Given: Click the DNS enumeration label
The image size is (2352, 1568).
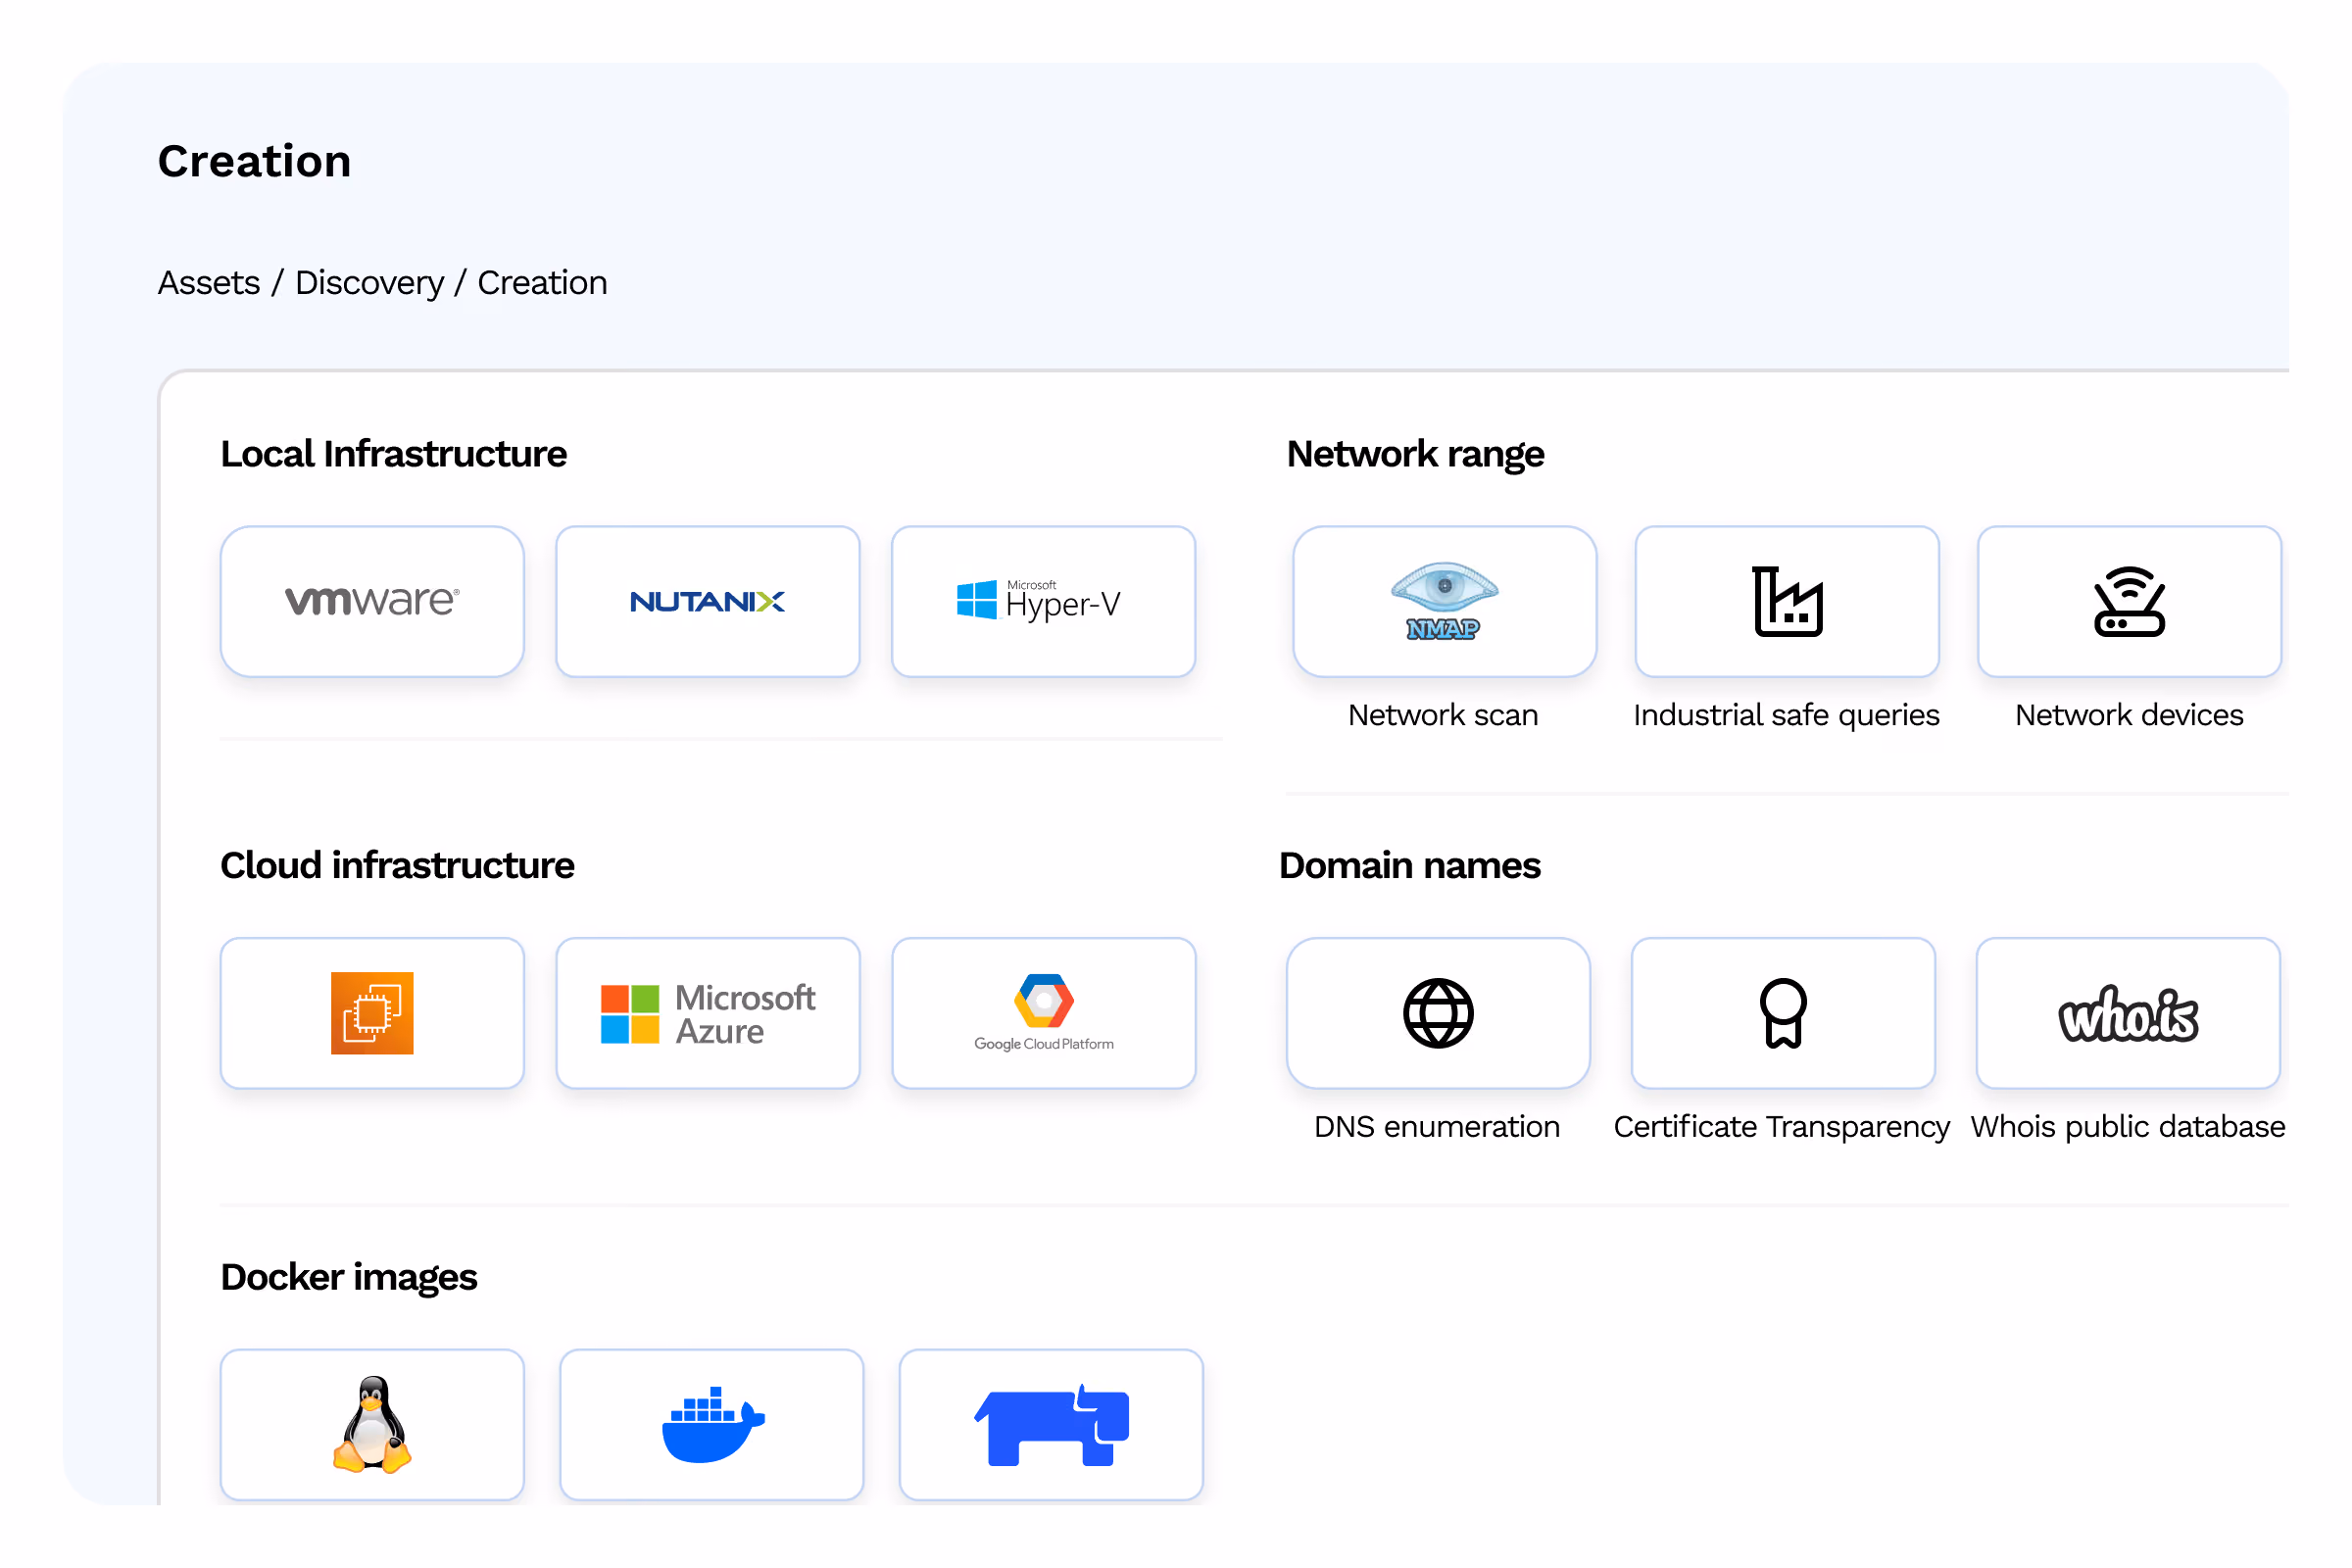Looking at the screenshot, I should [x=1437, y=1127].
